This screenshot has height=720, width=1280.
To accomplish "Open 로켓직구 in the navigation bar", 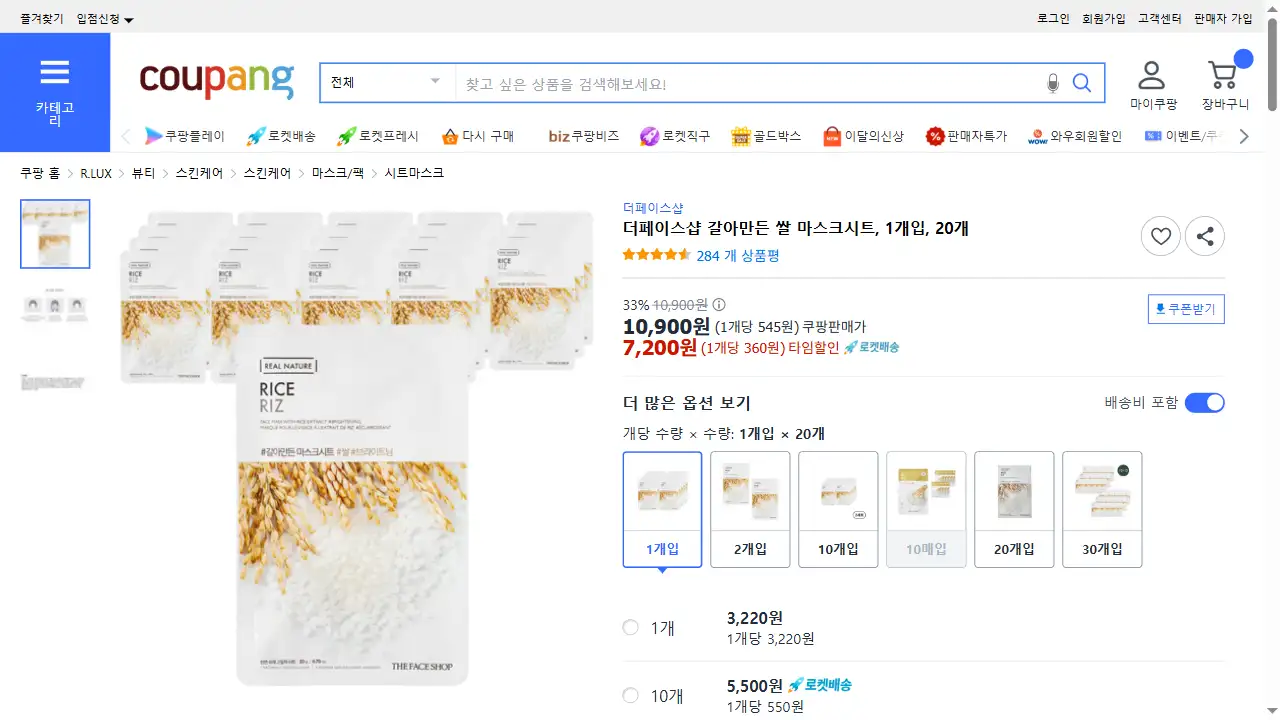I will pyautogui.click(x=675, y=136).
